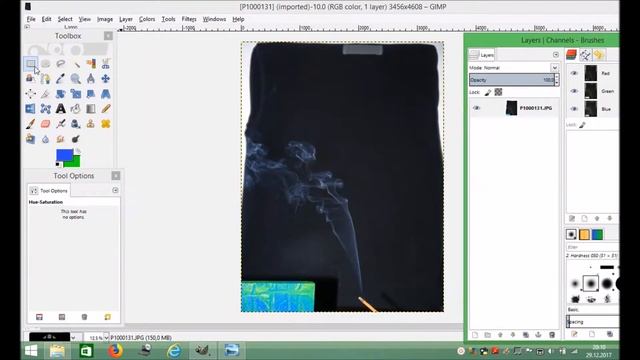Select the Blur/Sharpen droplet tool

point(46,139)
